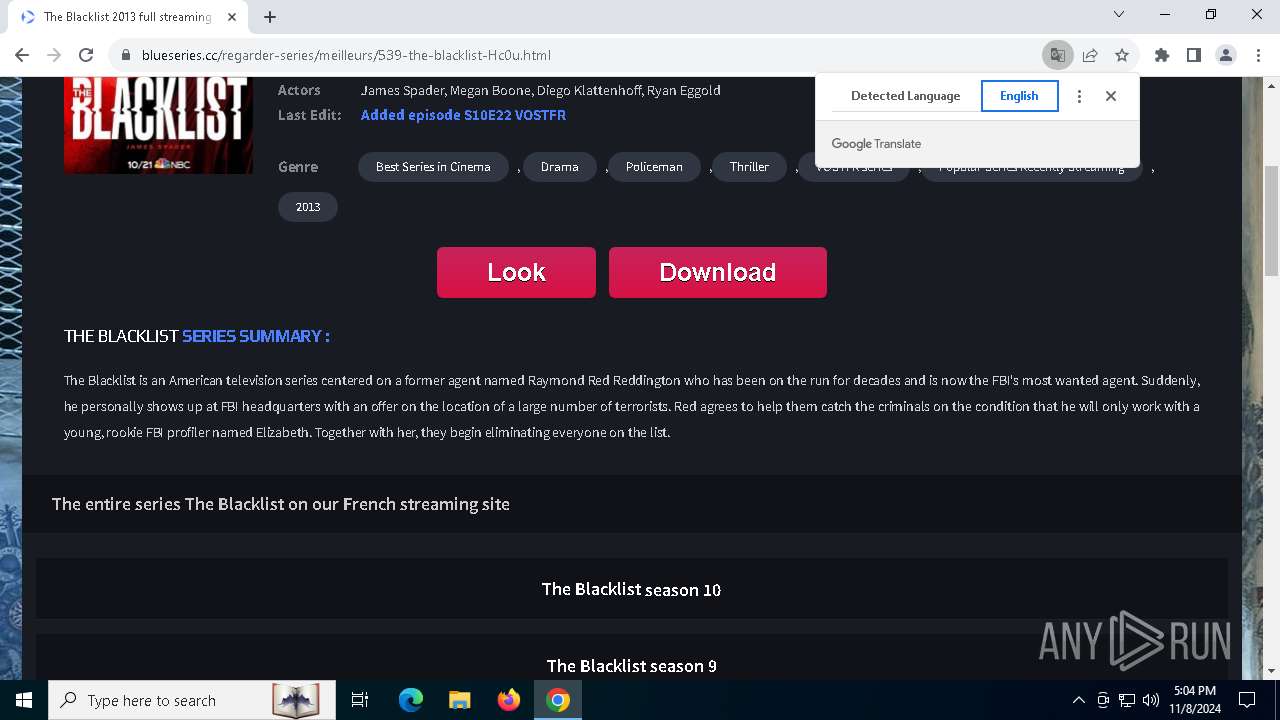Open Task View on taskbar
The width and height of the screenshot is (1280, 720).
[x=360, y=700]
